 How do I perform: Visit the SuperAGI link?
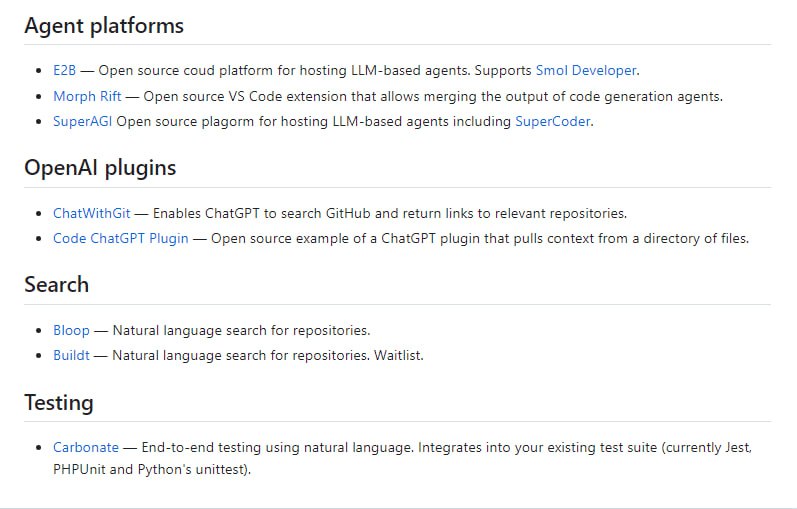click(82, 122)
